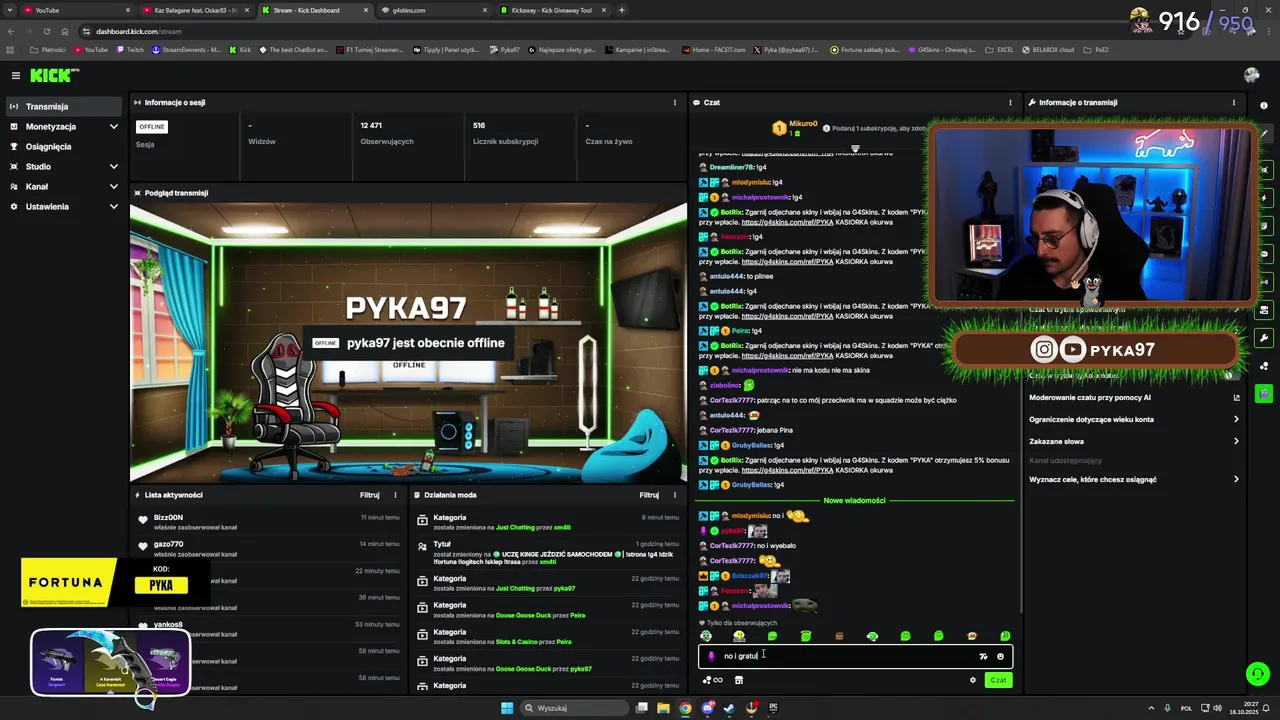Screen dimensions: 1280x720
Task: Click the browser address bar
Action: [600, 31]
